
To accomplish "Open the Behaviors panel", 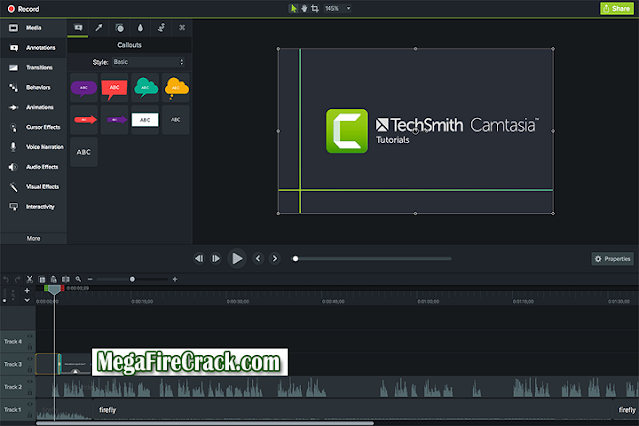I will 33,87.
